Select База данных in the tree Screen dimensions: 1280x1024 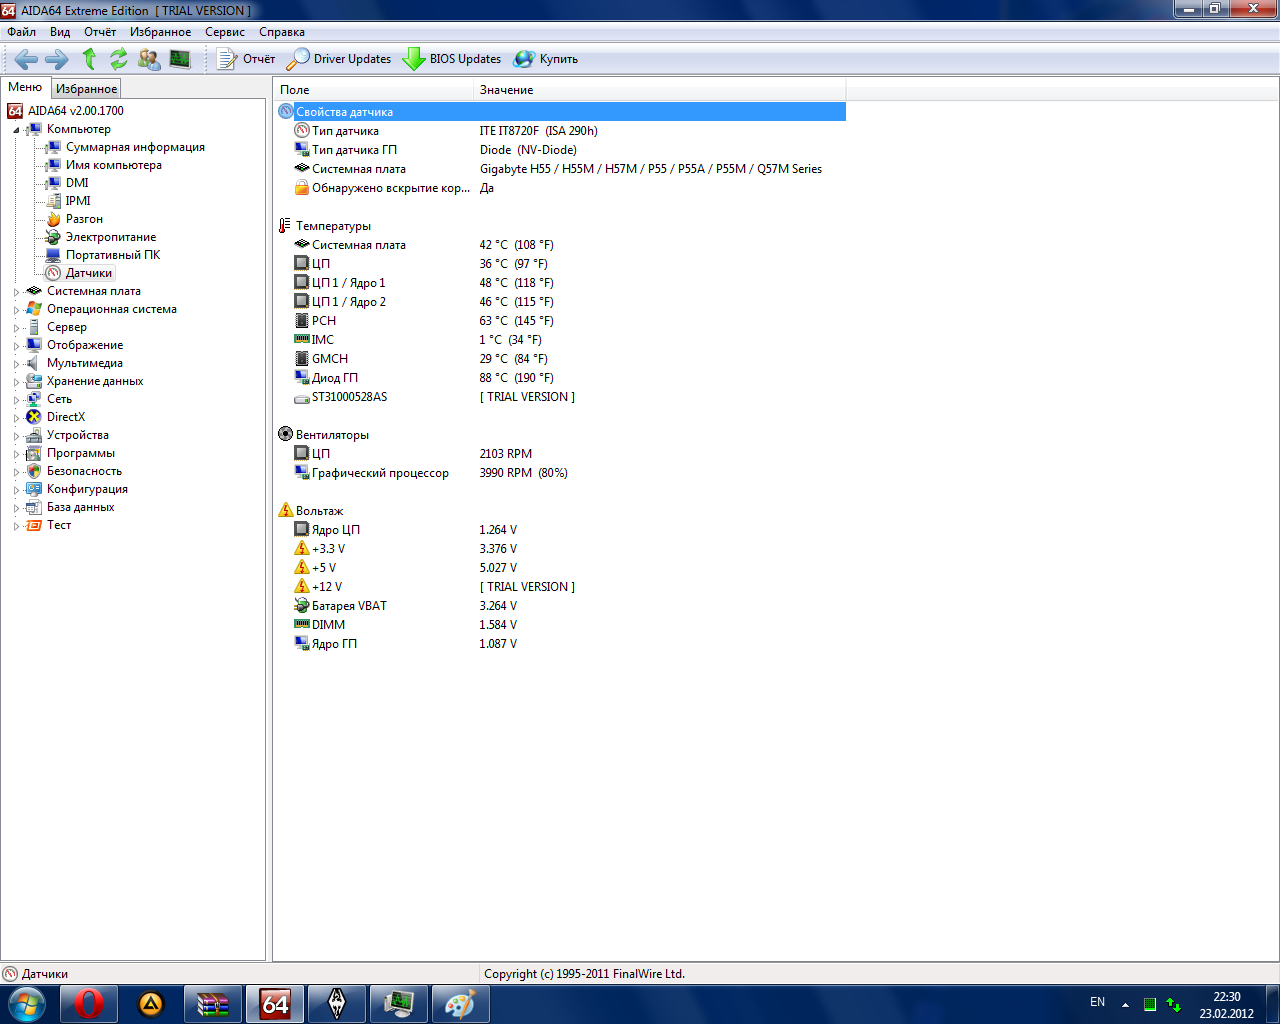(70, 507)
